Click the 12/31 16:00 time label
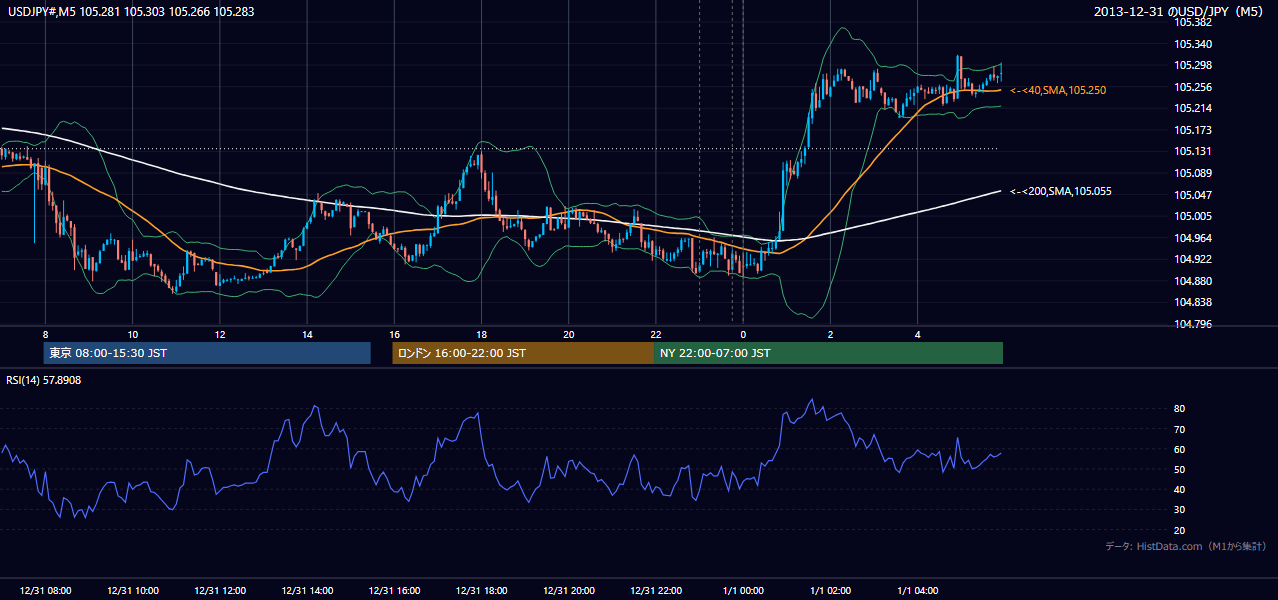 [x=394, y=590]
